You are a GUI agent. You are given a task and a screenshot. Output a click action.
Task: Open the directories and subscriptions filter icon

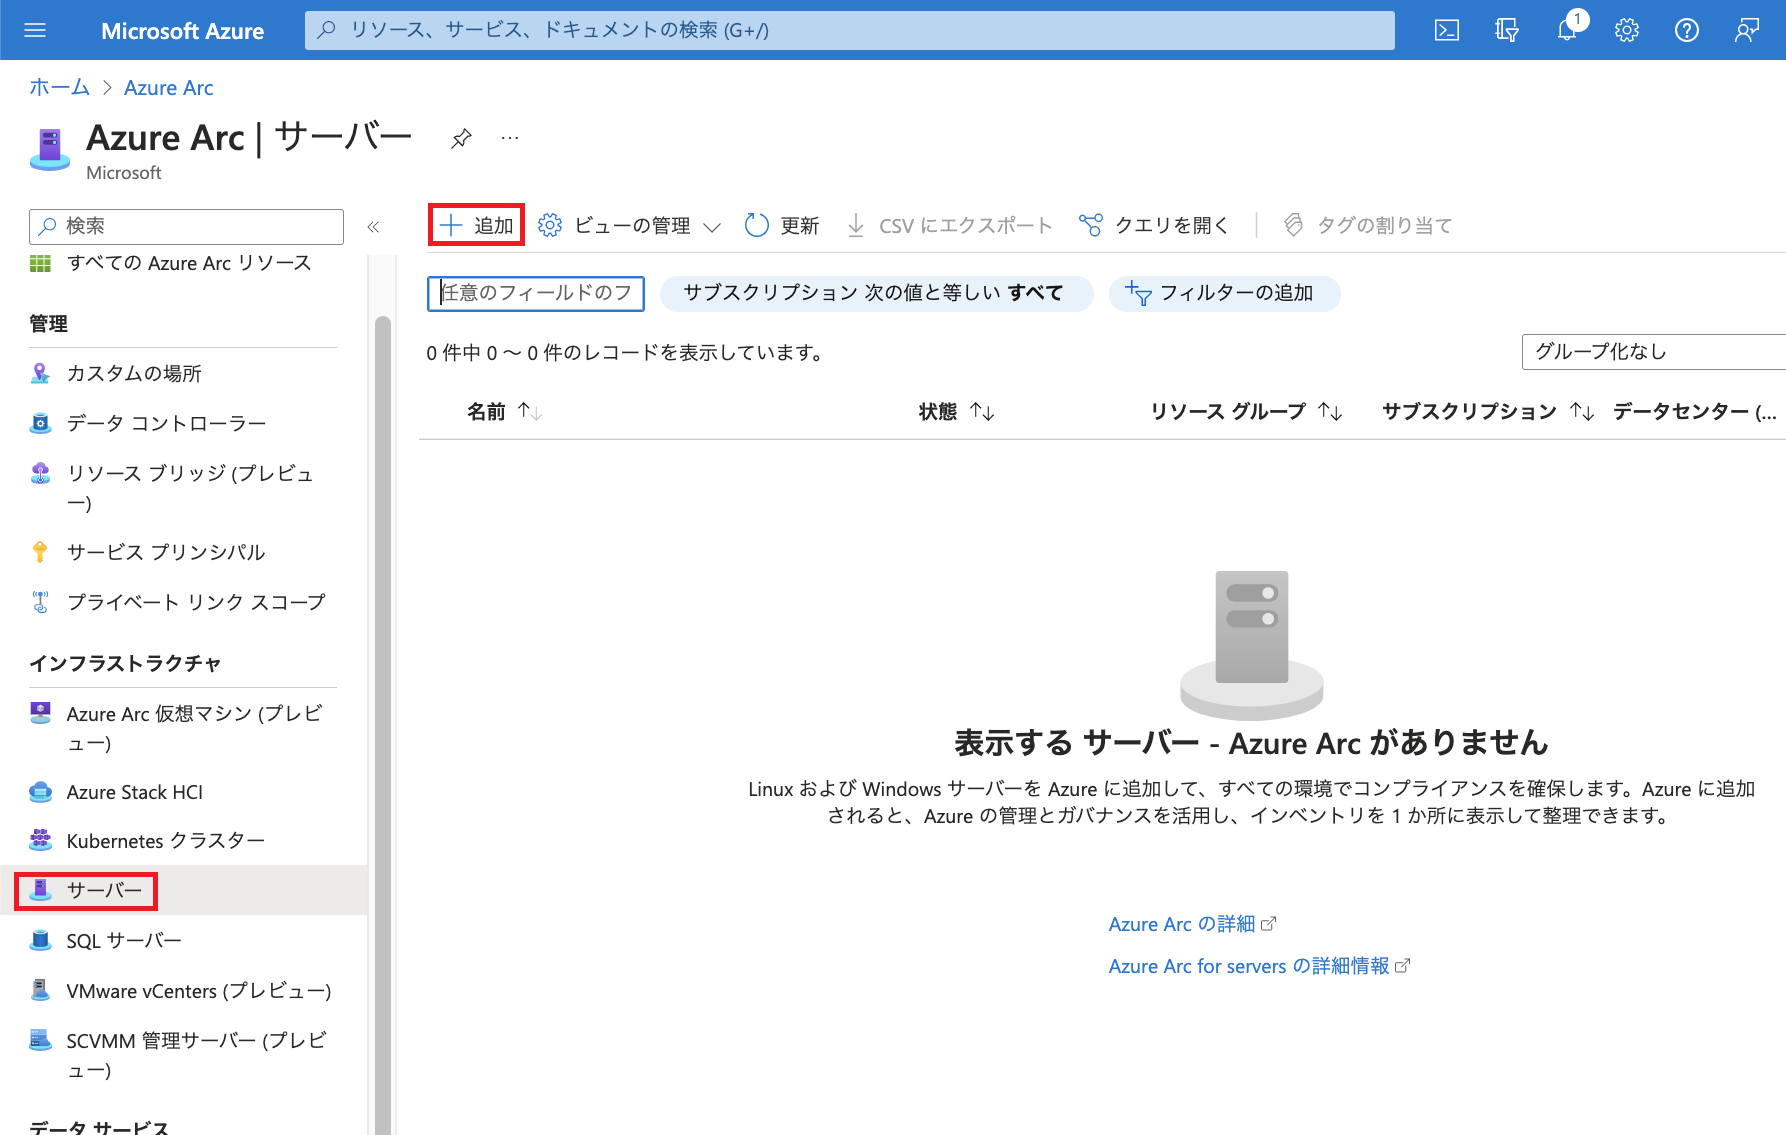[x=1507, y=30]
